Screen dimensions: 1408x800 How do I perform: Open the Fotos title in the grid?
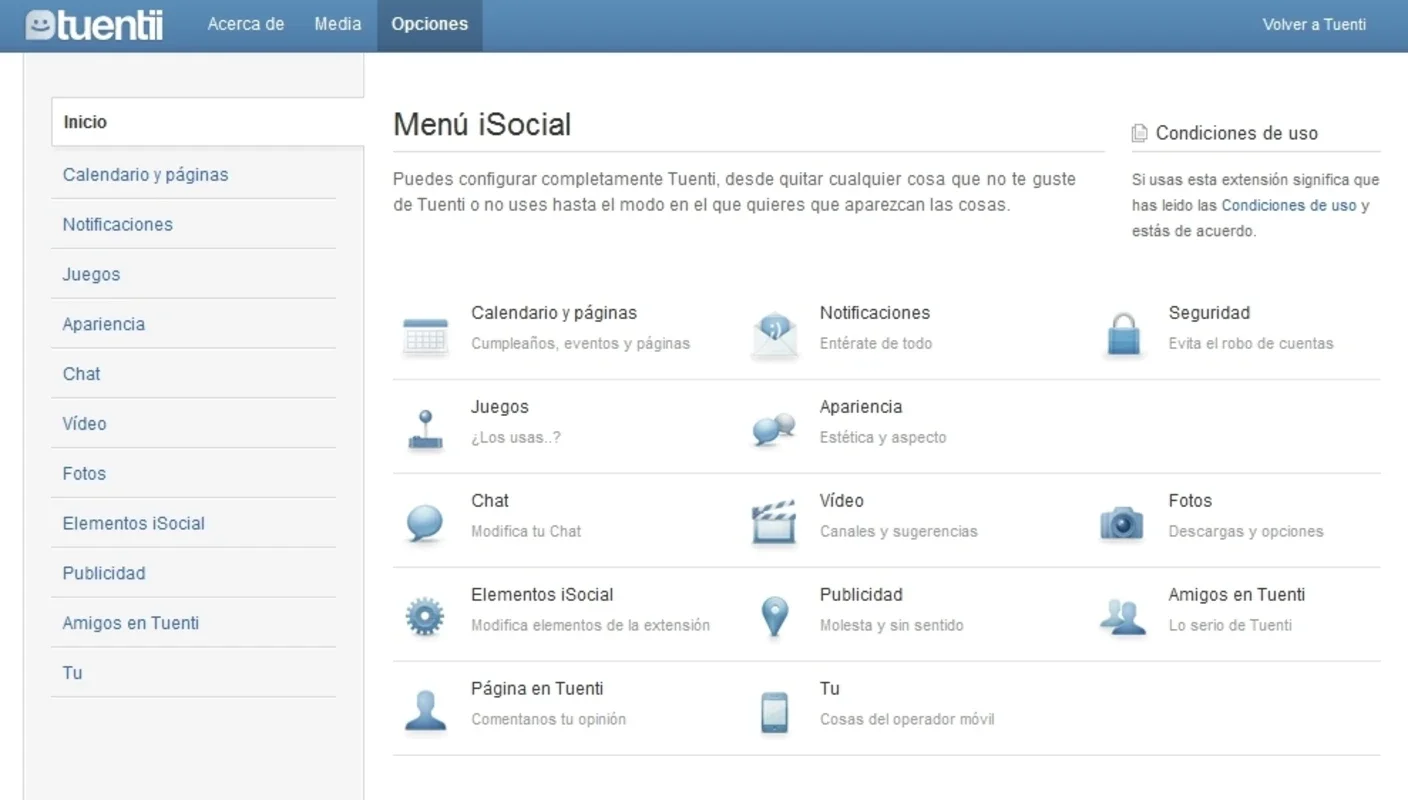coord(1190,501)
